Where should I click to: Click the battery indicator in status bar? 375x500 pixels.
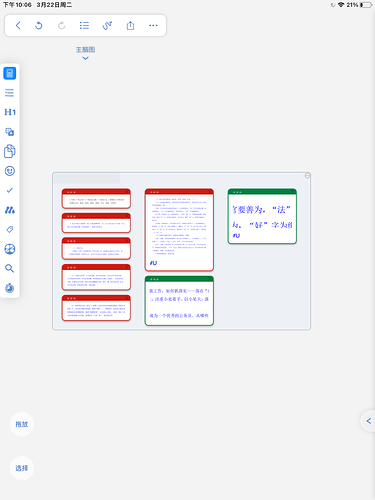[x=366, y=5]
